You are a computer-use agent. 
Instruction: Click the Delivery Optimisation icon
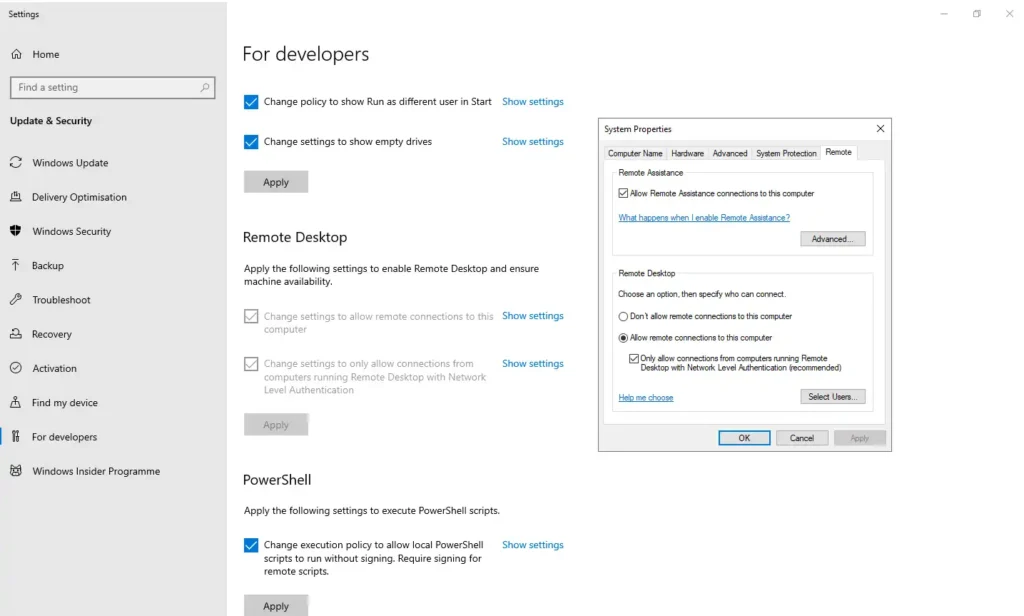pyautogui.click(x=16, y=197)
